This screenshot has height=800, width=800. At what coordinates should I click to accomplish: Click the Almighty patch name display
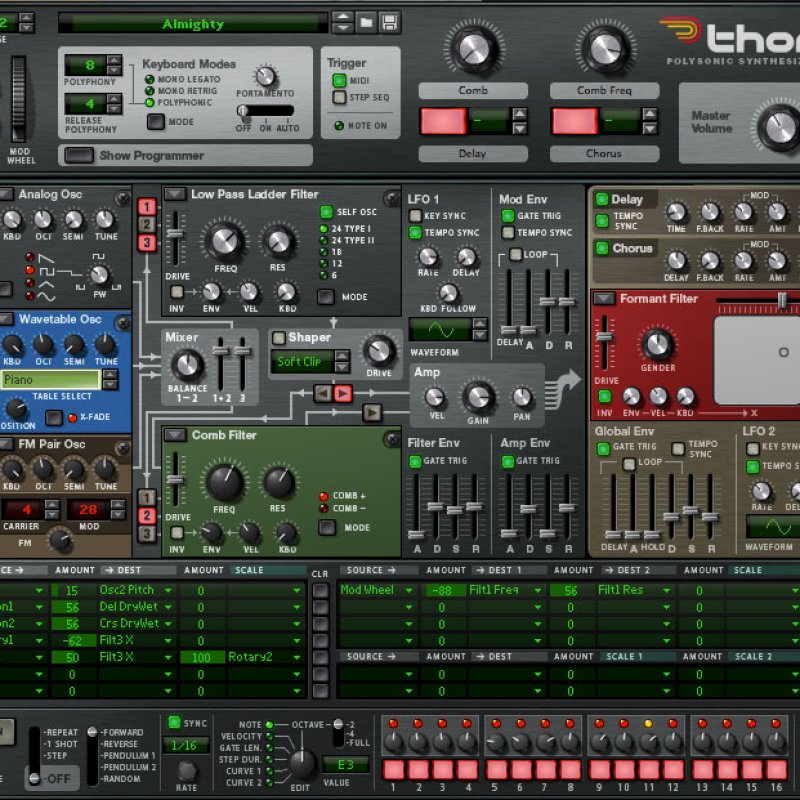coord(193,23)
